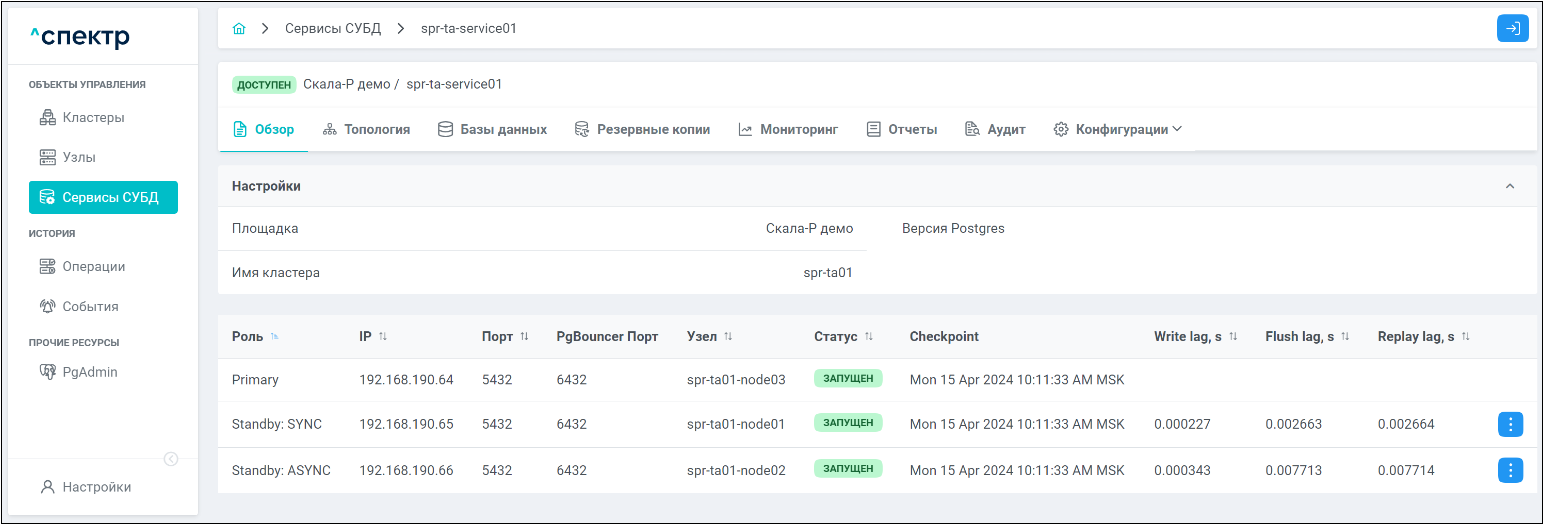The width and height of the screenshot is (1544, 525).
Task: Collapse the Настройки panel
Action: click(1510, 187)
